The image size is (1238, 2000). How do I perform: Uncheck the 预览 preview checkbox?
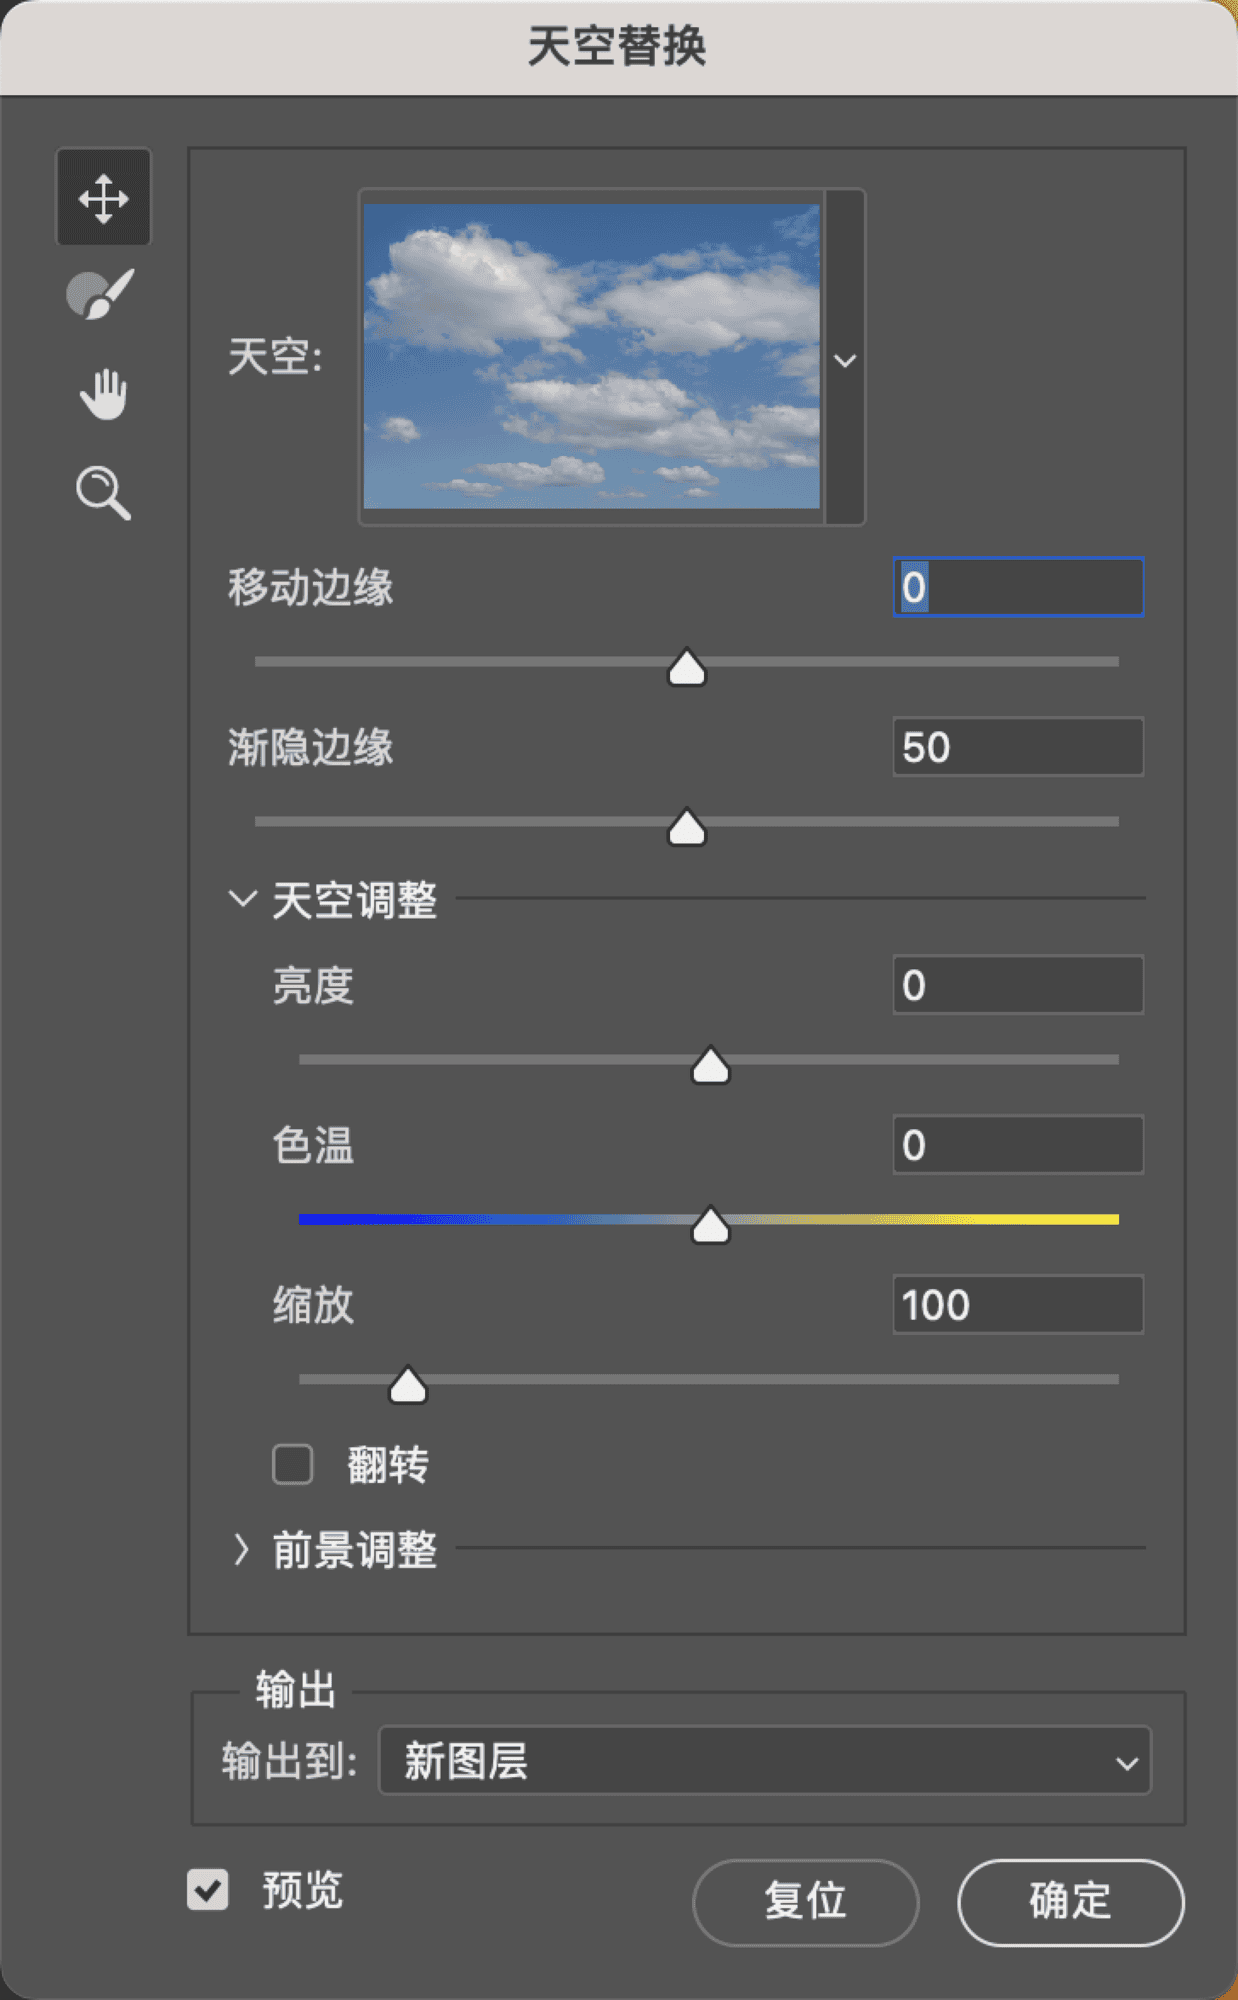[208, 1890]
